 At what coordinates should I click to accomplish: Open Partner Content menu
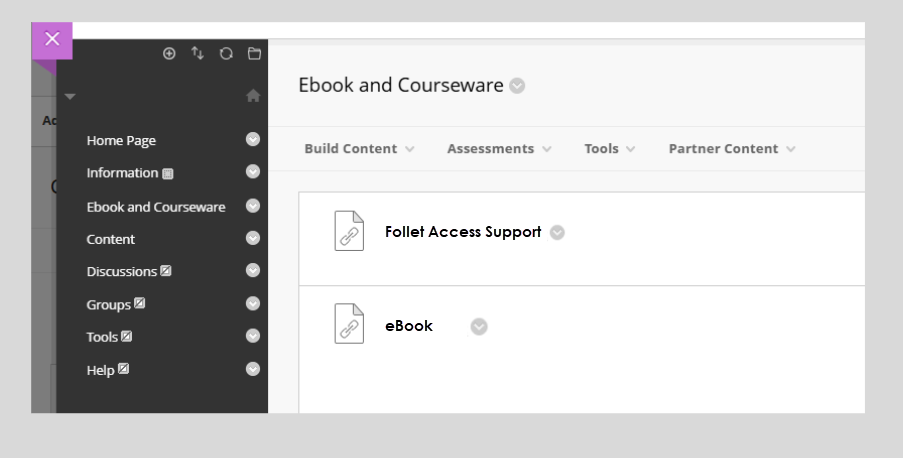click(x=732, y=149)
